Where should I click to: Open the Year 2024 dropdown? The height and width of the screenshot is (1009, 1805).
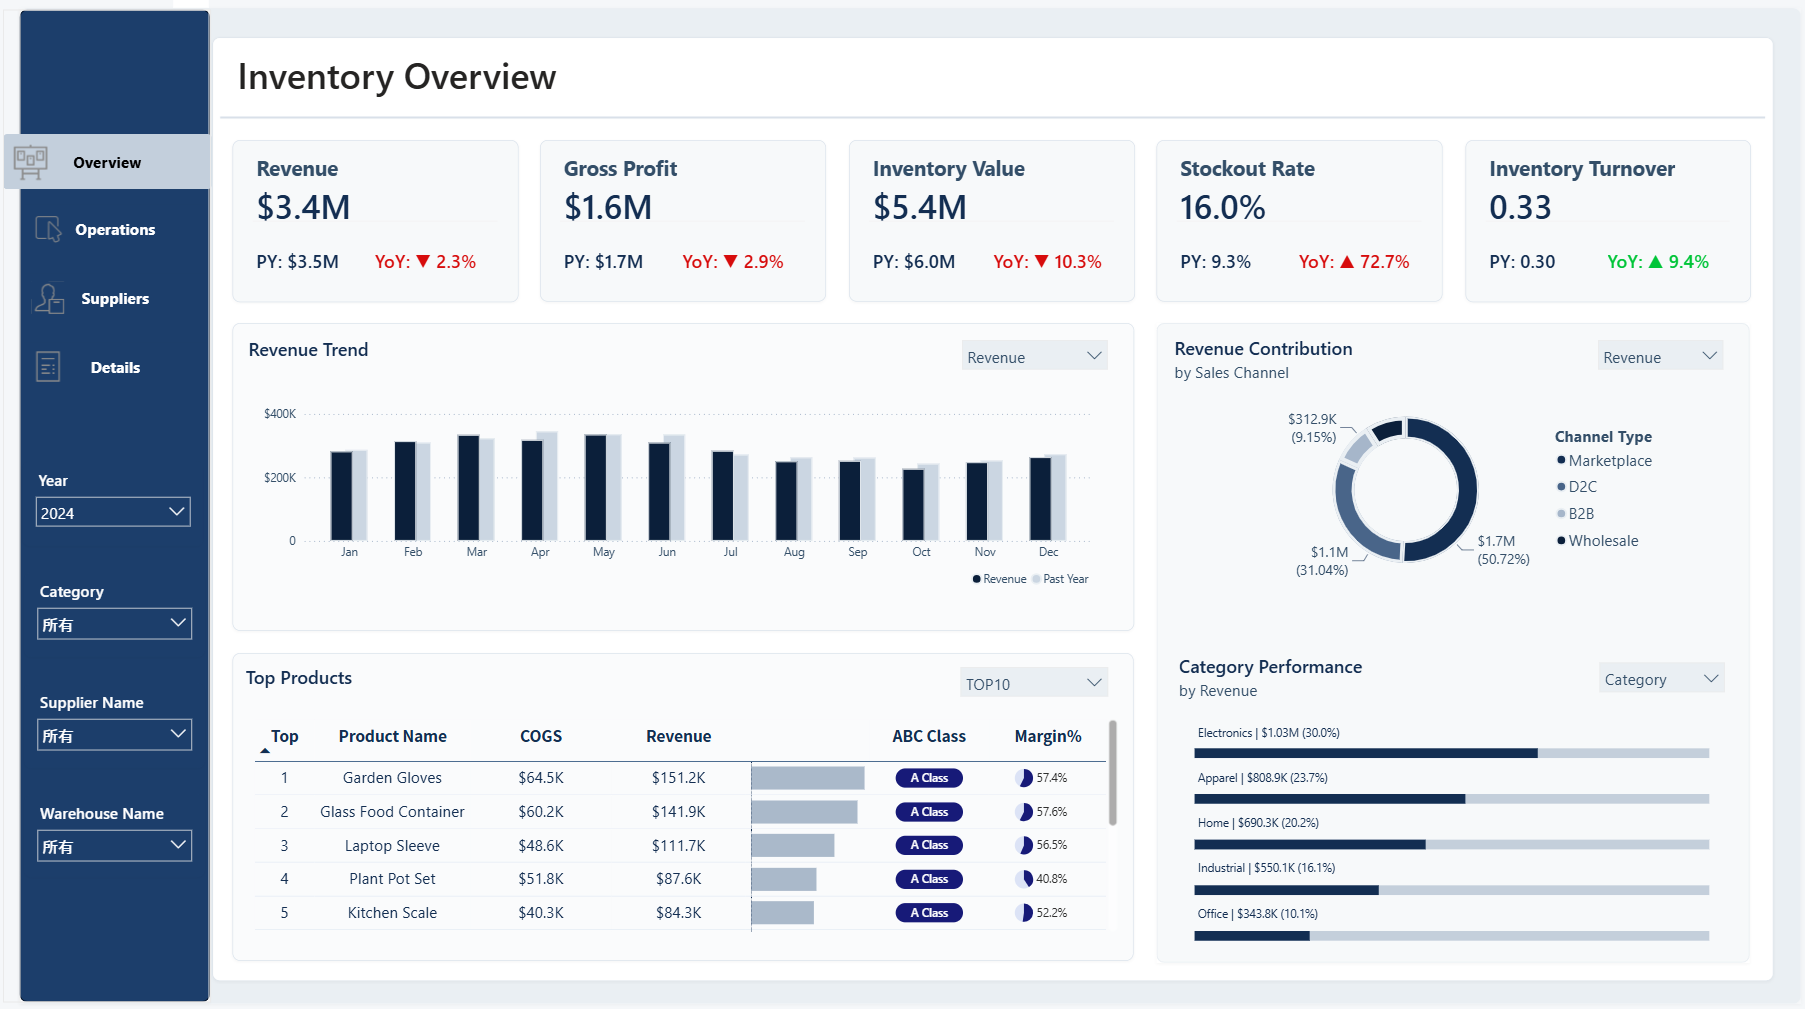[x=113, y=512]
